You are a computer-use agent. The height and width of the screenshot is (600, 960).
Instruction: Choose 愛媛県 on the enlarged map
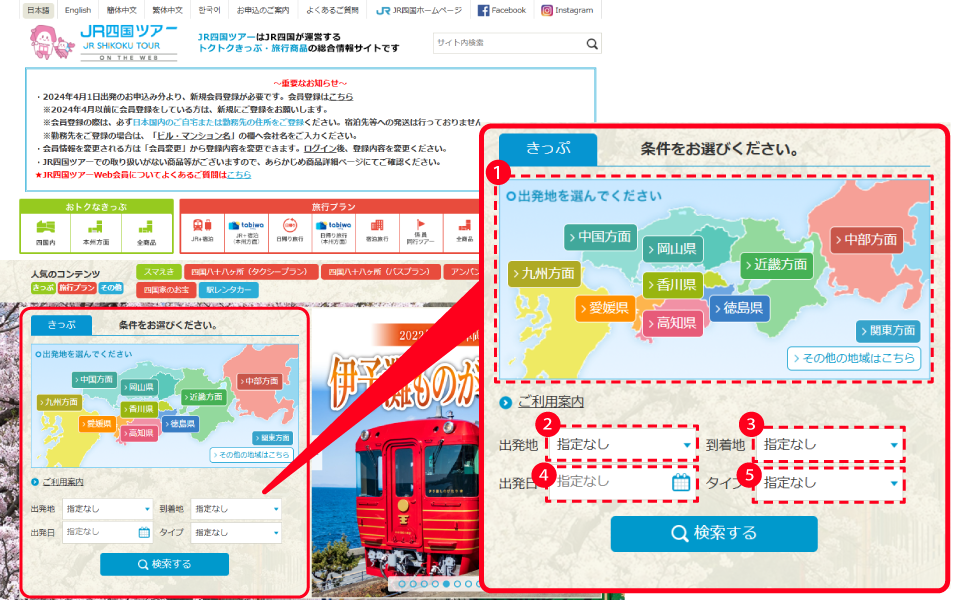tap(604, 308)
